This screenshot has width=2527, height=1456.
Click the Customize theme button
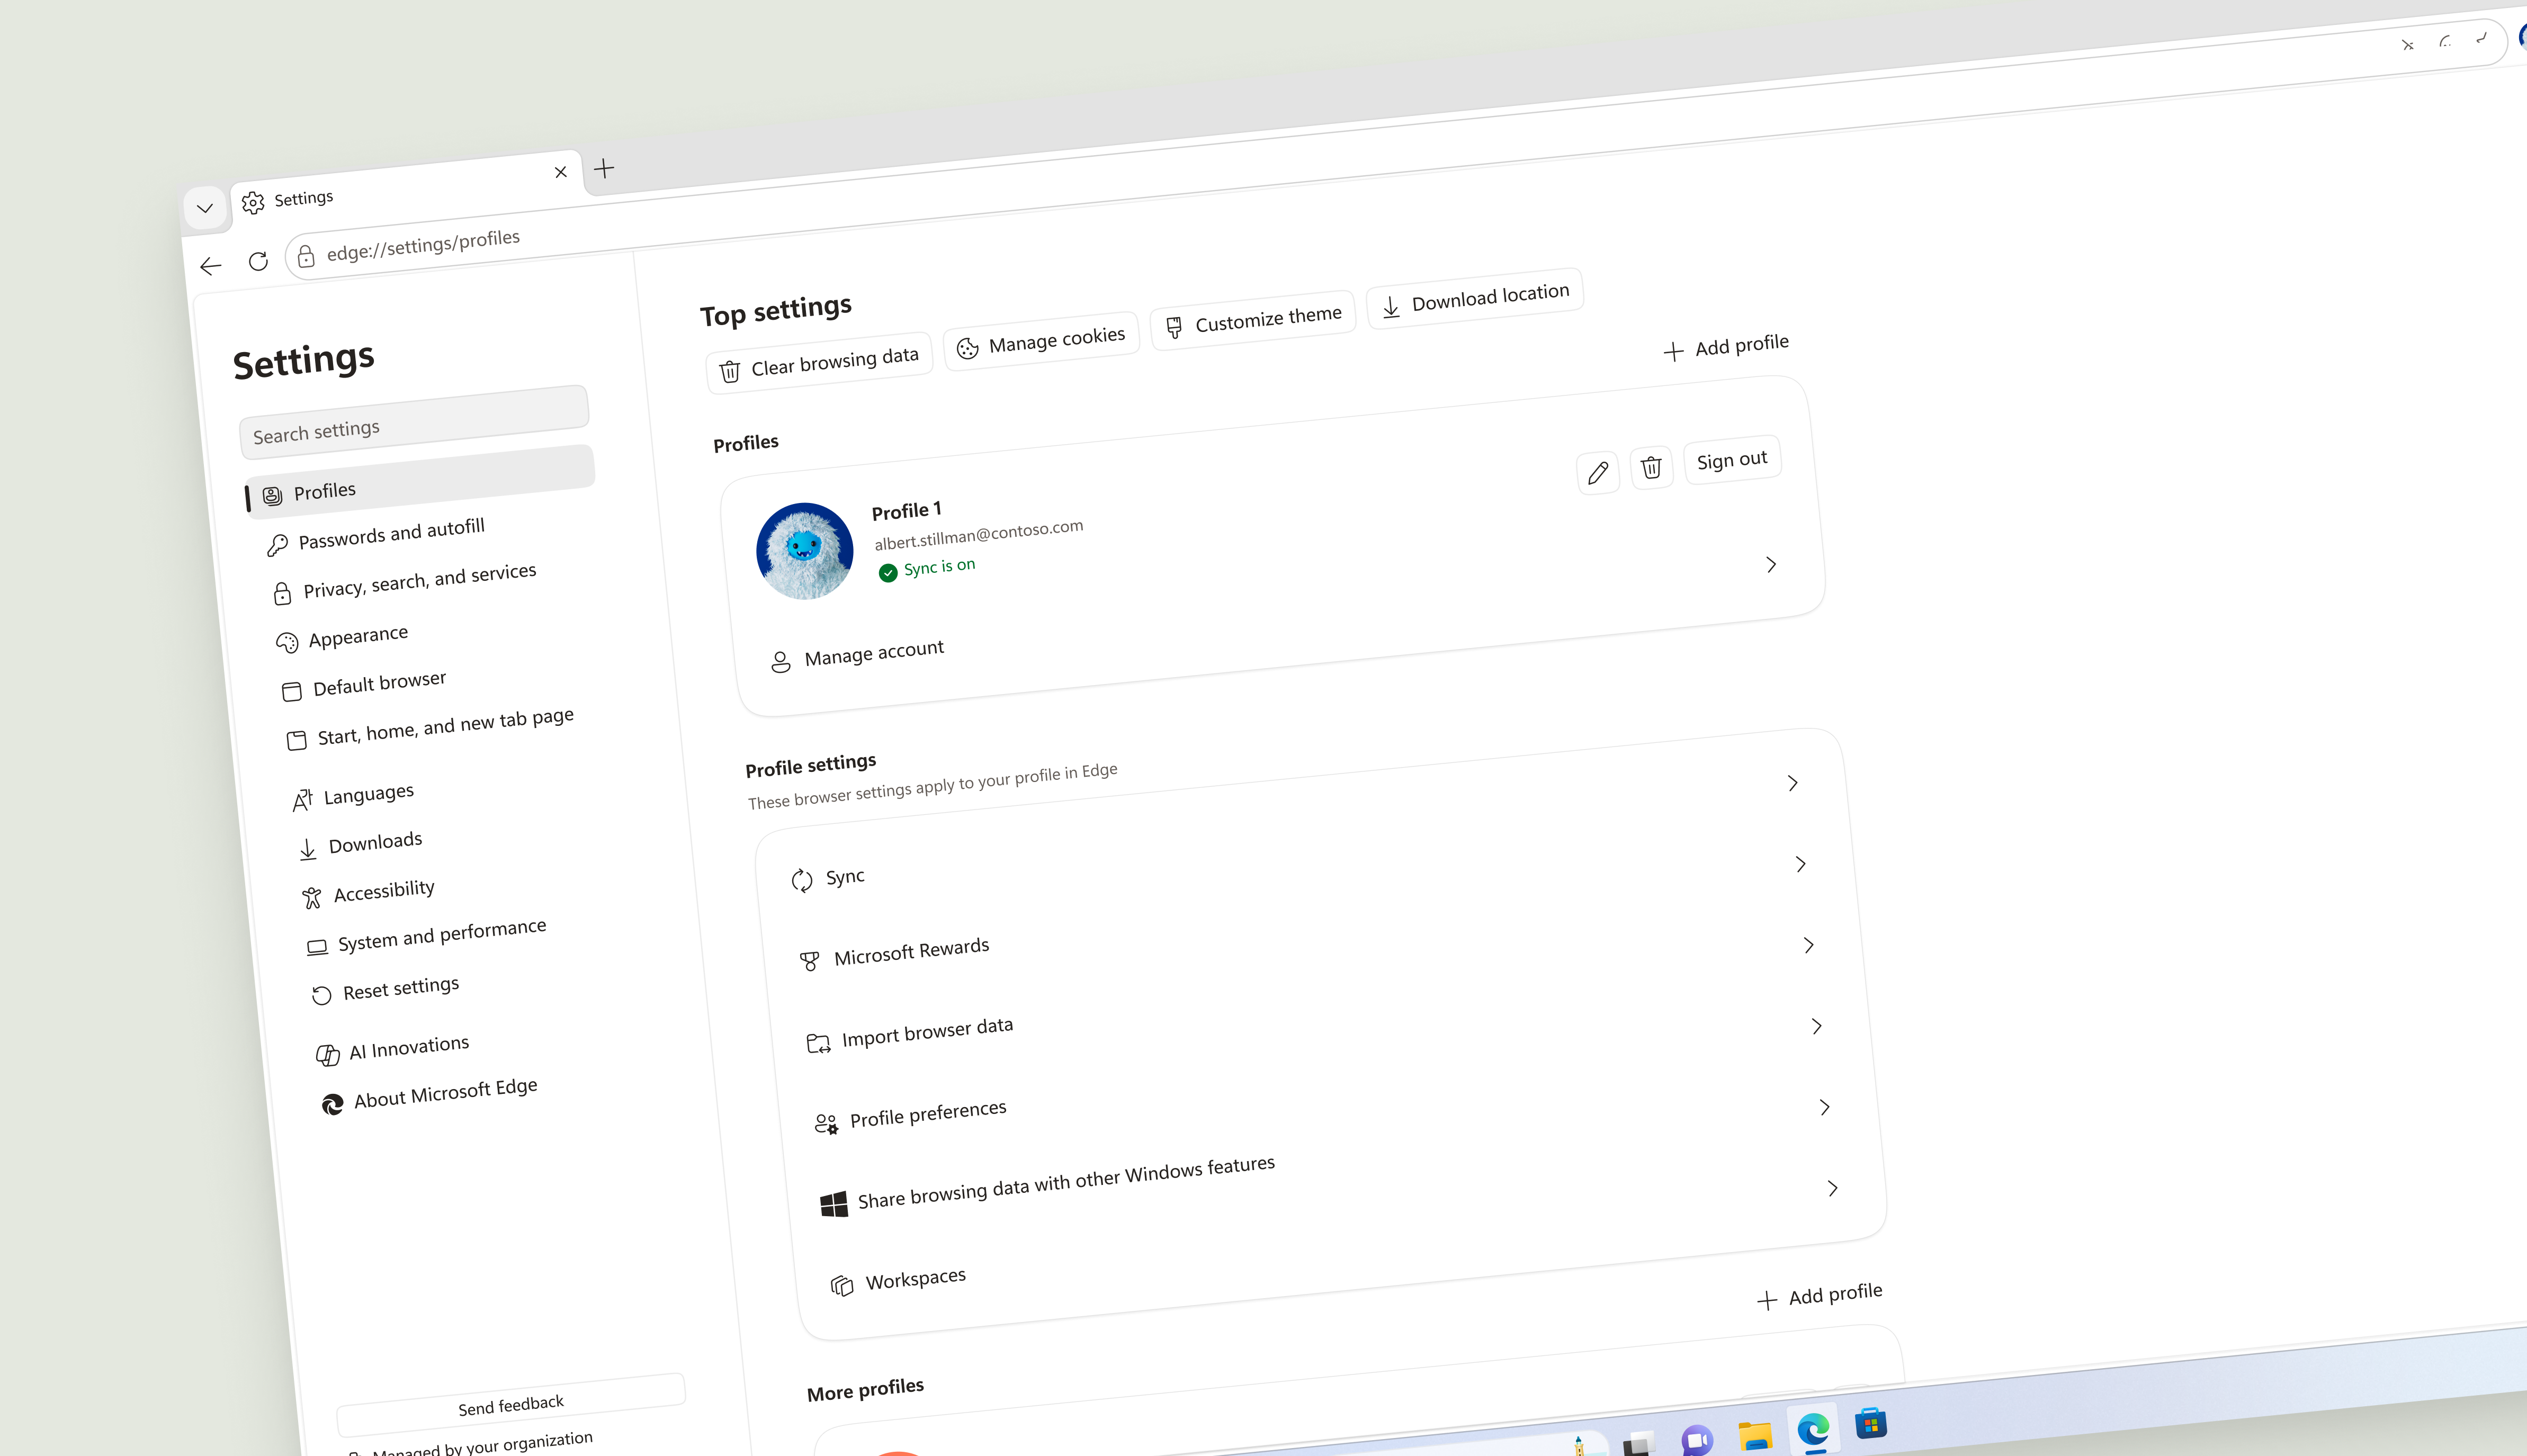(1253, 320)
